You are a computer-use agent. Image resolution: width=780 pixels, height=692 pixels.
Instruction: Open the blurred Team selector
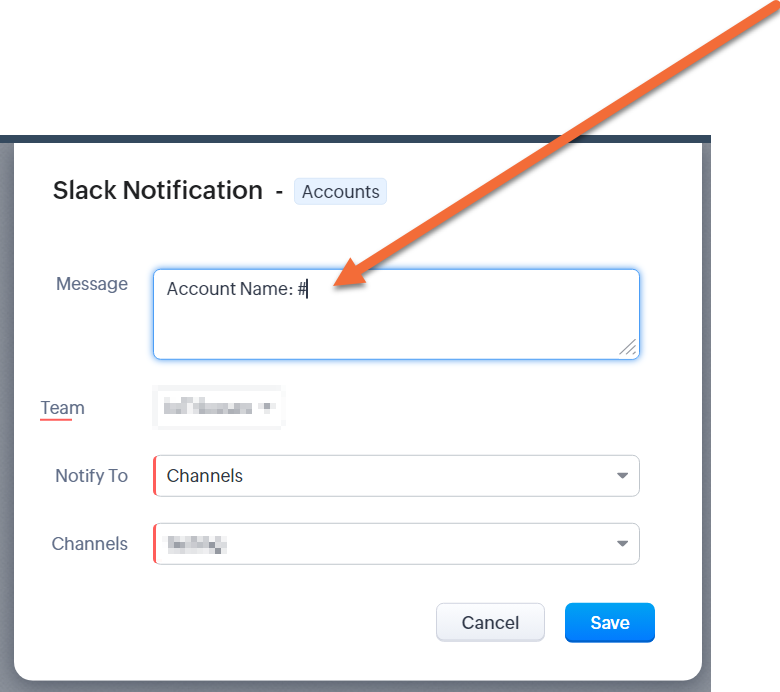(219, 407)
